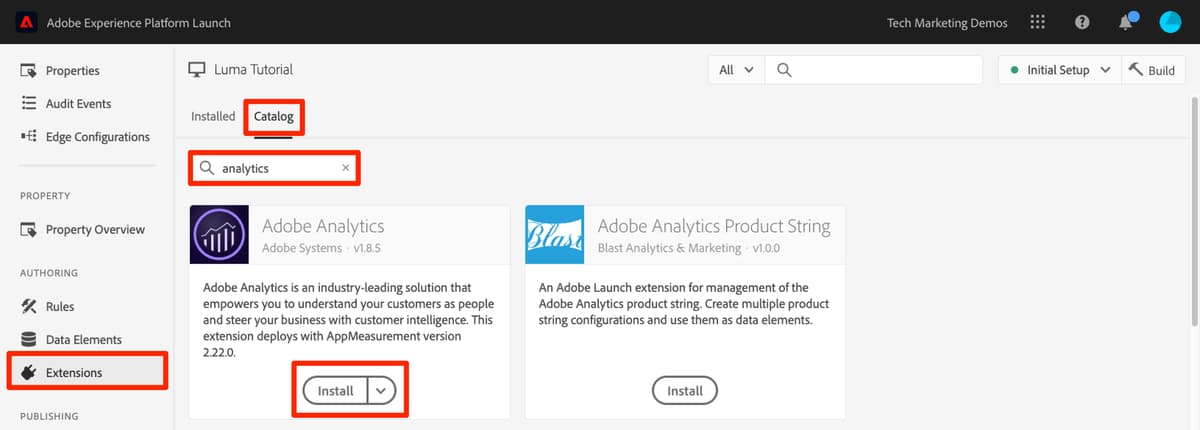This screenshot has width=1200, height=430.
Task: Open the All filter dropdown
Action: click(x=736, y=70)
